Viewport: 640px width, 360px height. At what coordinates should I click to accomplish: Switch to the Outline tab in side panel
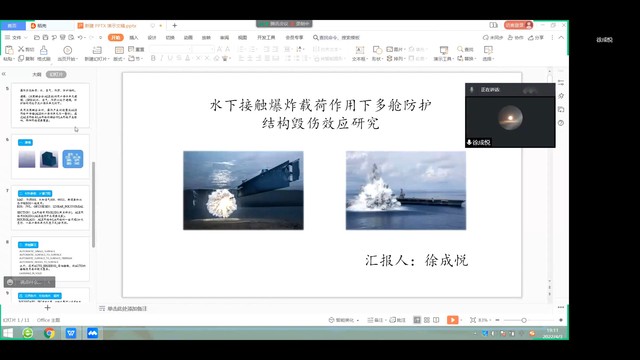tap(37, 74)
